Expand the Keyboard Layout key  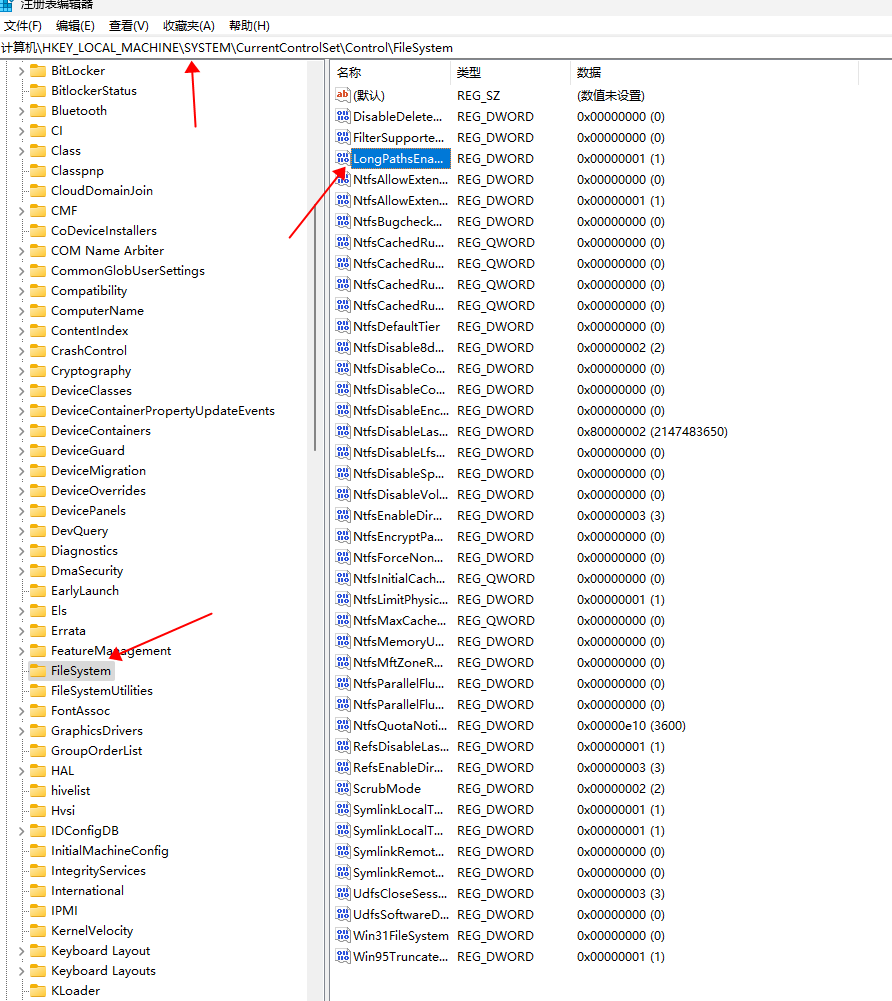(21, 951)
